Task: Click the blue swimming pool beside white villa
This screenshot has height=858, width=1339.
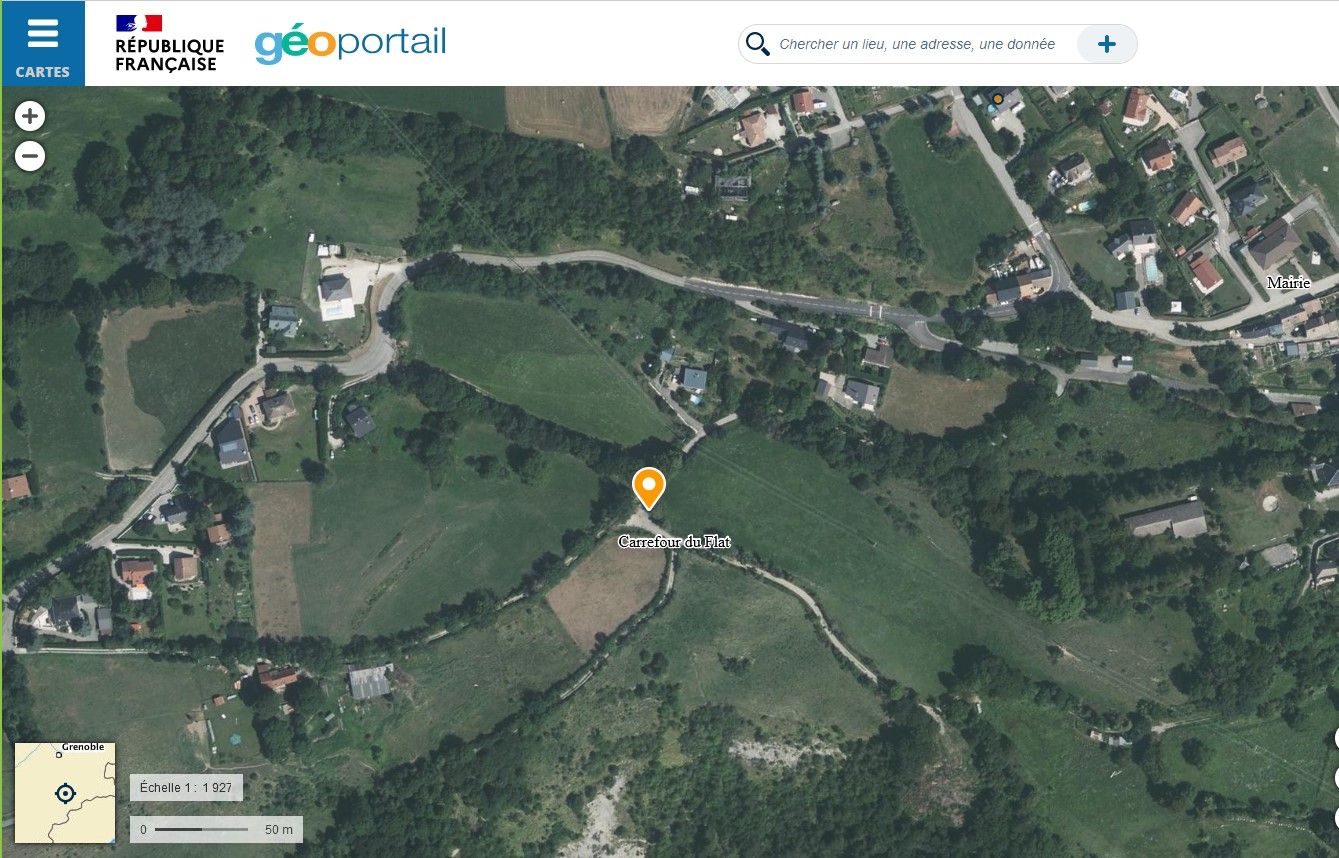Action: pyautogui.click(x=334, y=310)
